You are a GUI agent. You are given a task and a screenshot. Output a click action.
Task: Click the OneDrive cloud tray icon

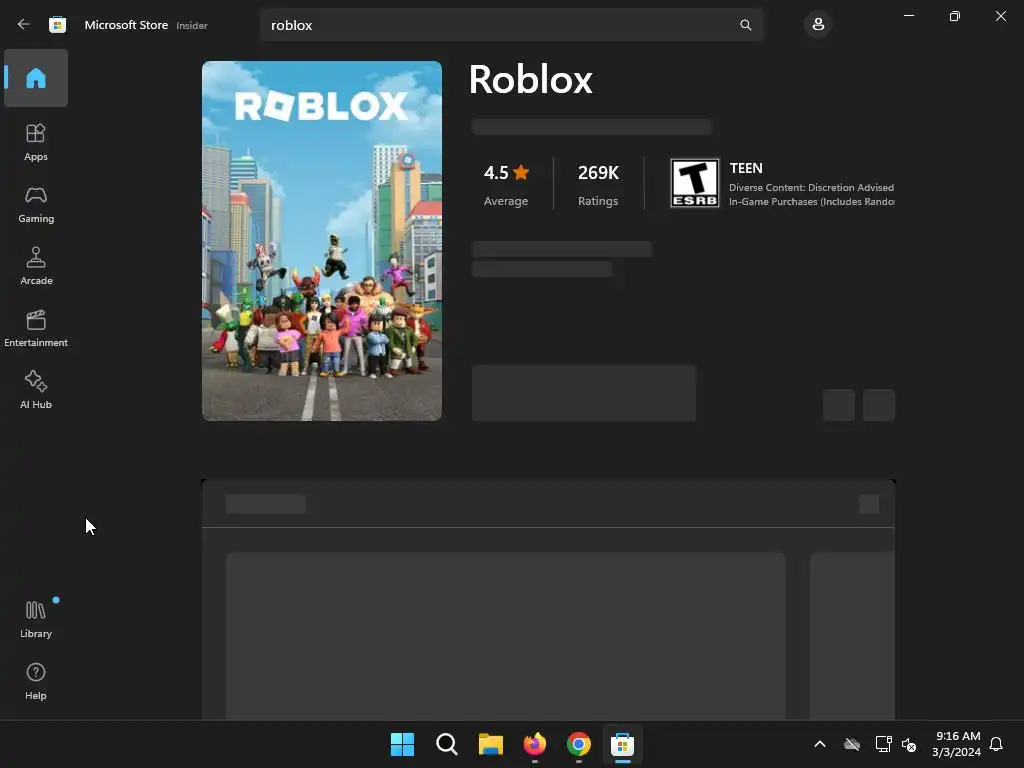[852, 744]
